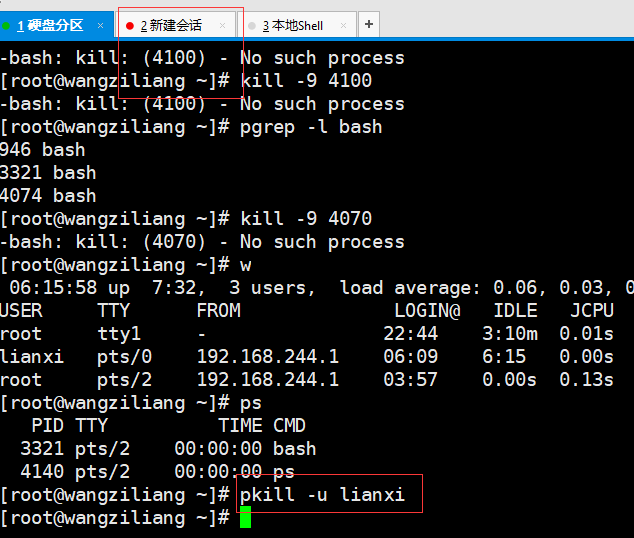The height and width of the screenshot is (538, 634).
Task: Close the '1 硬盘分区' tab
Action: [101, 25]
